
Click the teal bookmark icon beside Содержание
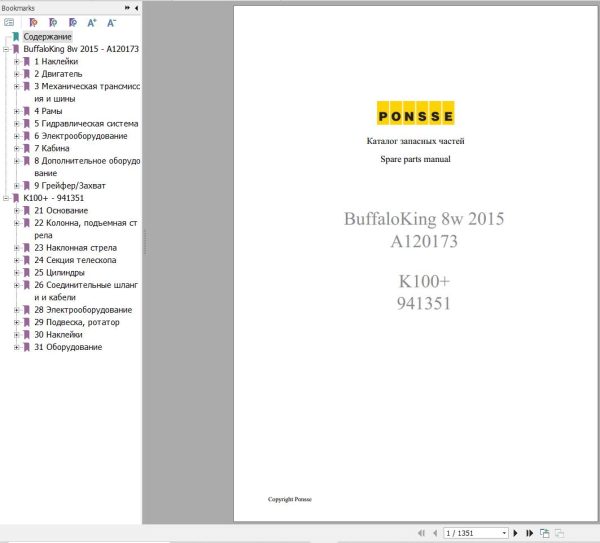[x=16, y=37]
